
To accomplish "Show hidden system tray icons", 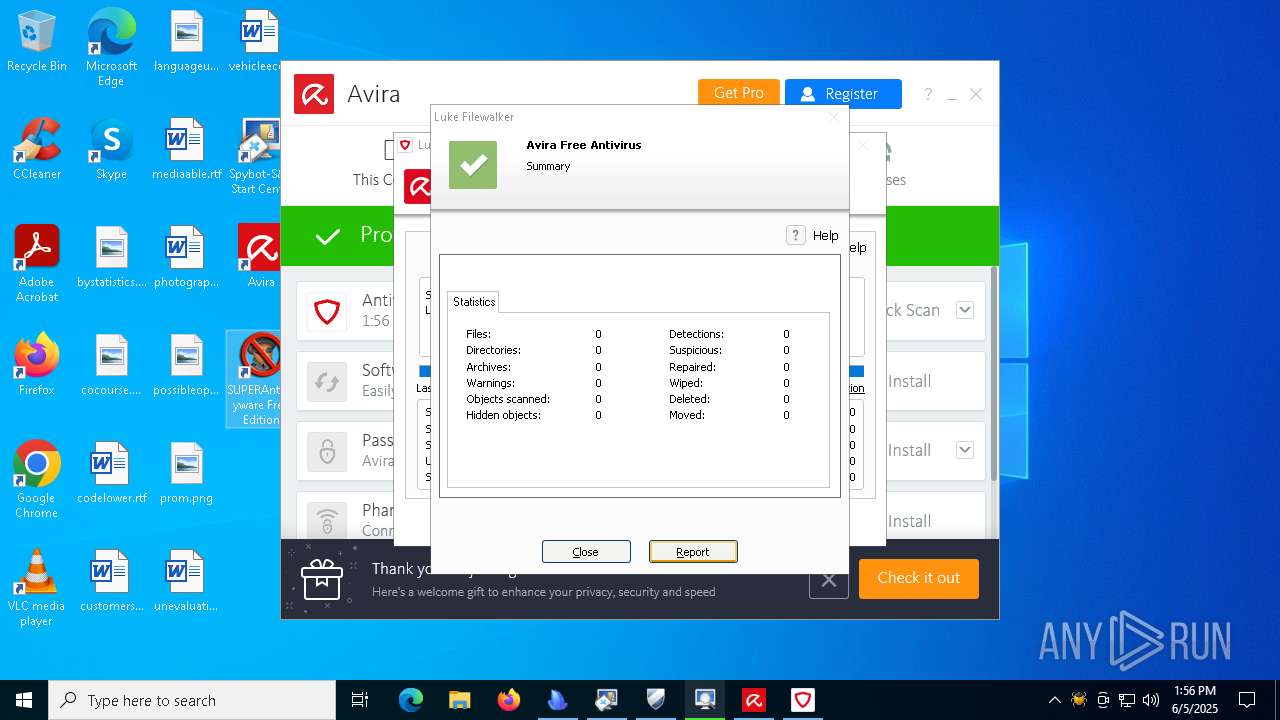I will [1054, 700].
